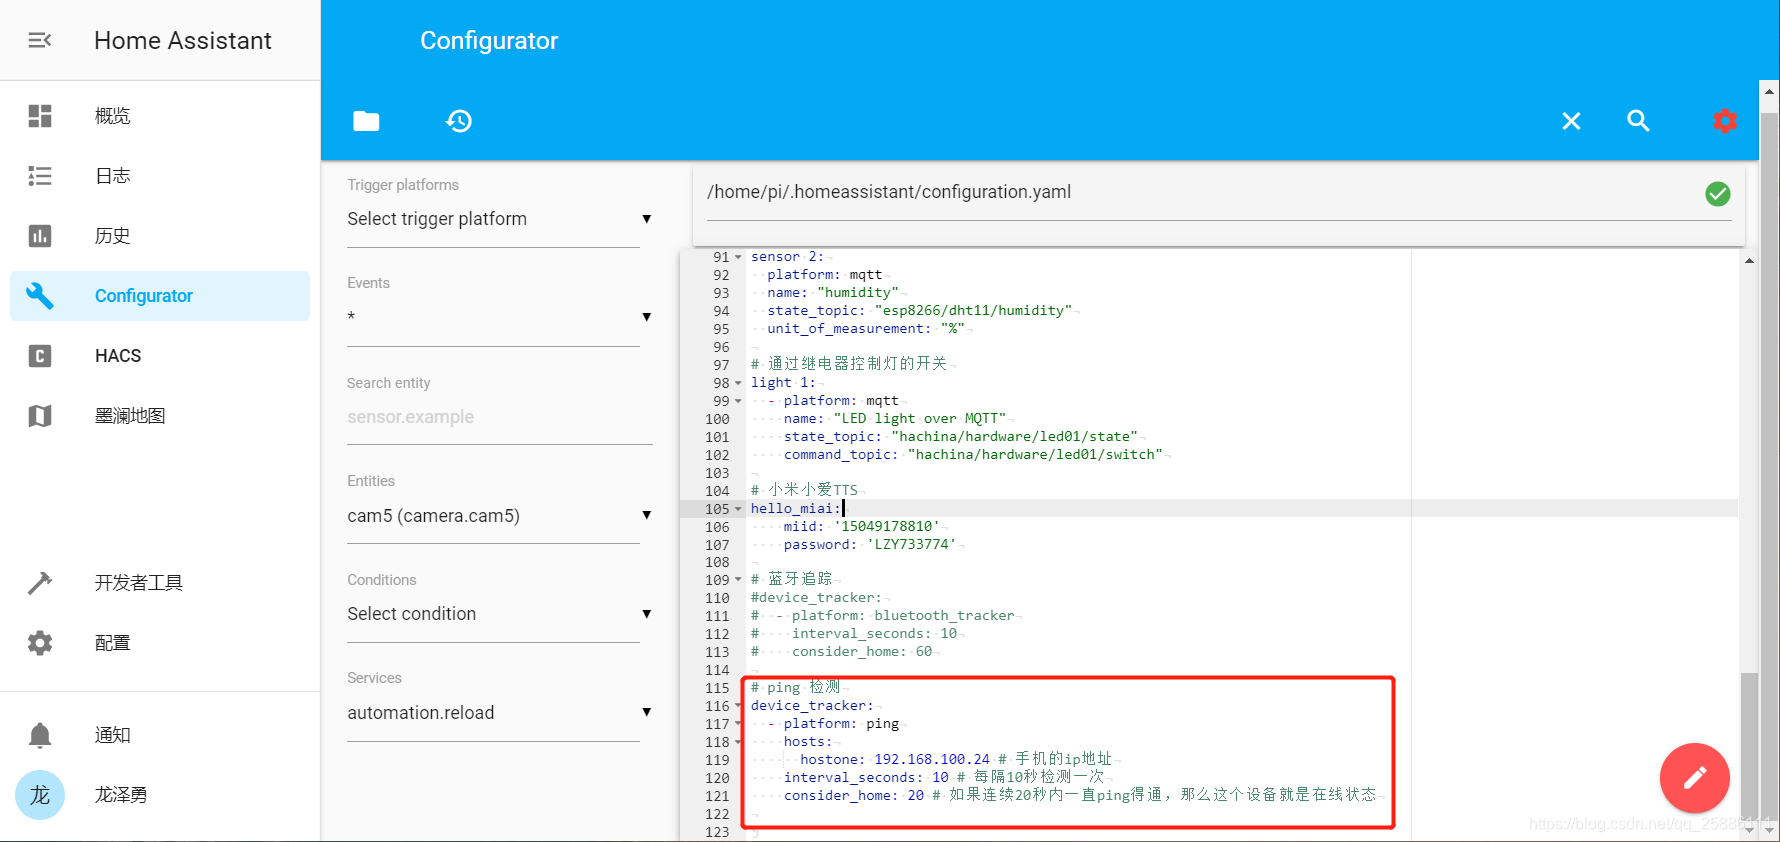The width and height of the screenshot is (1780, 842).
Task: Open search in editor toolbar
Action: [x=1638, y=121]
